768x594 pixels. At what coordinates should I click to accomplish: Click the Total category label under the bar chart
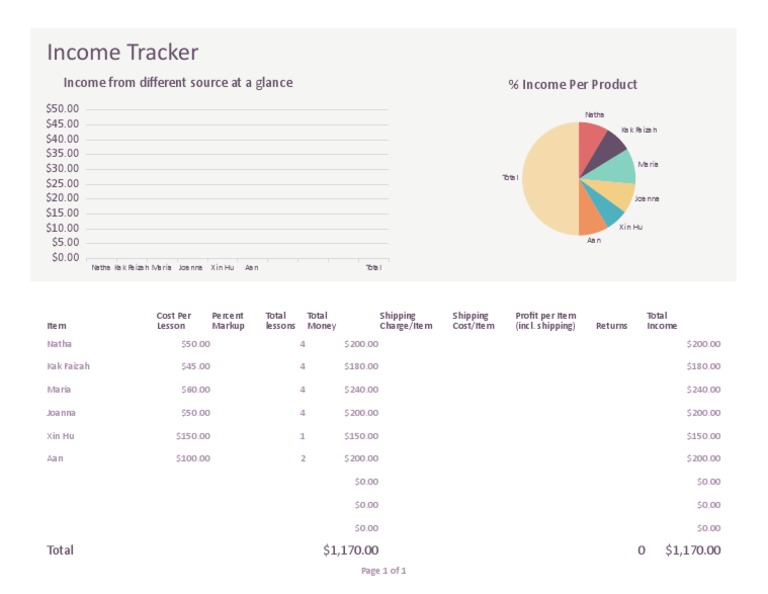pyautogui.click(x=373, y=267)
